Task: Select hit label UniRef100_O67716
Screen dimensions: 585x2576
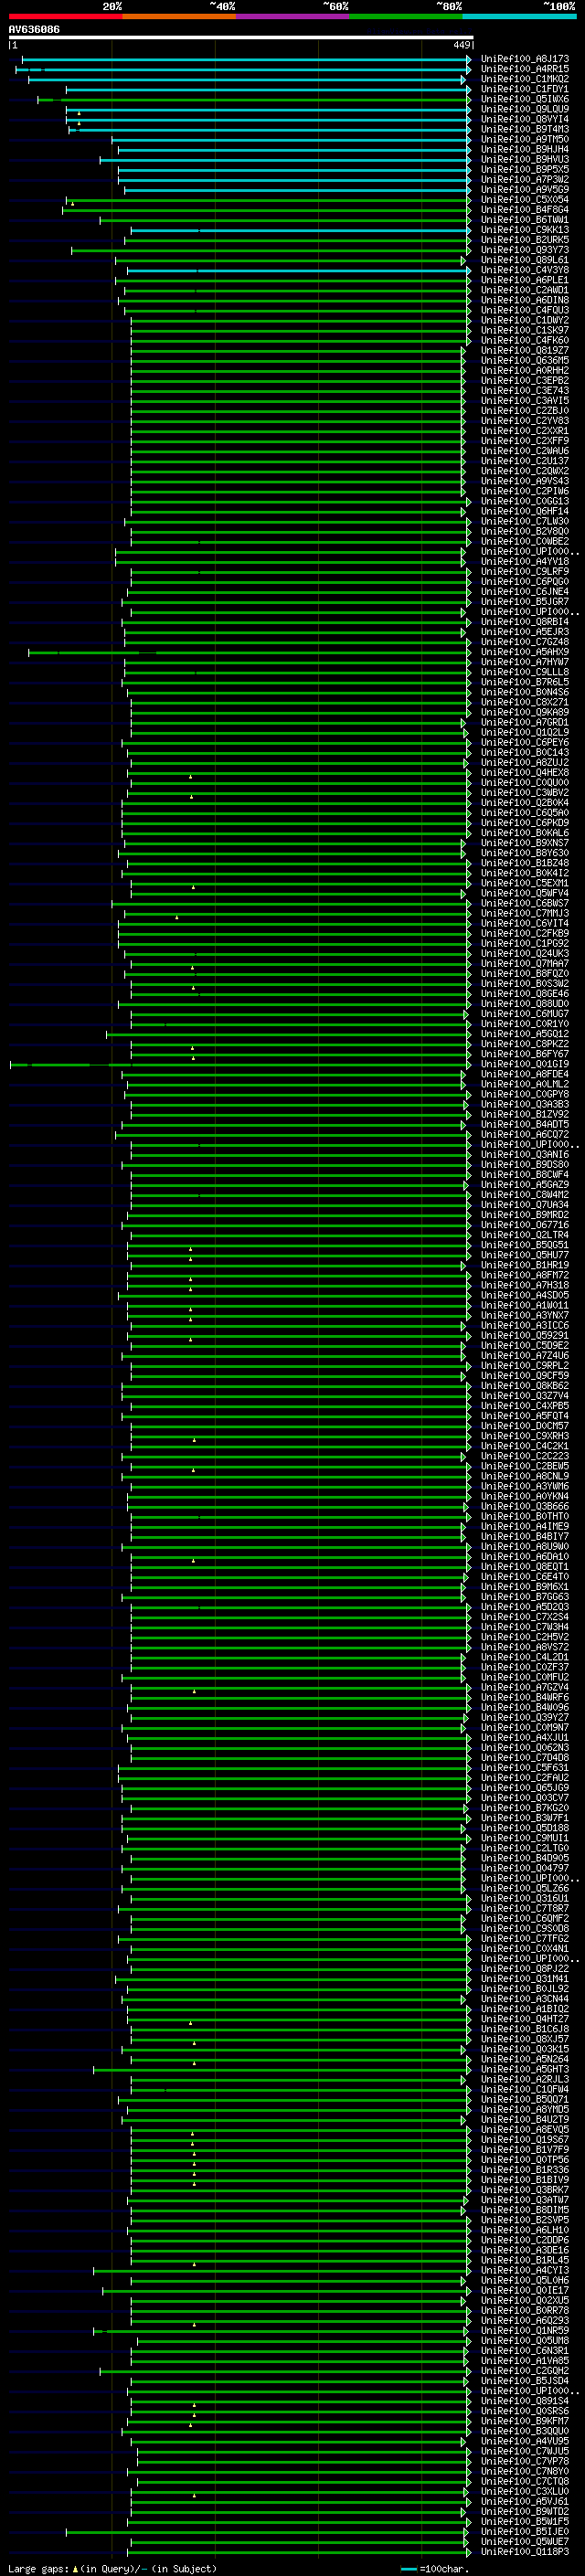Action: coord(524,1225)
